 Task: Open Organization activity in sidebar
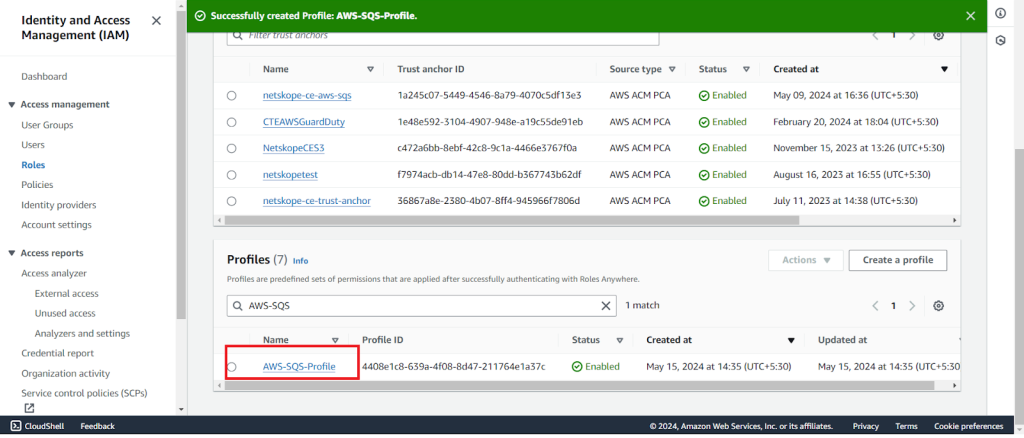point(65,373)
